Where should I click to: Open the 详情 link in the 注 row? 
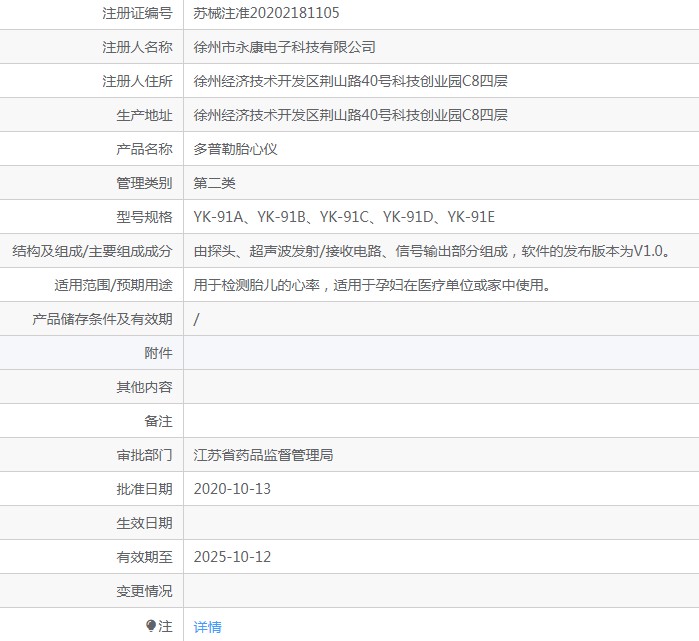(x=207, y=627)
